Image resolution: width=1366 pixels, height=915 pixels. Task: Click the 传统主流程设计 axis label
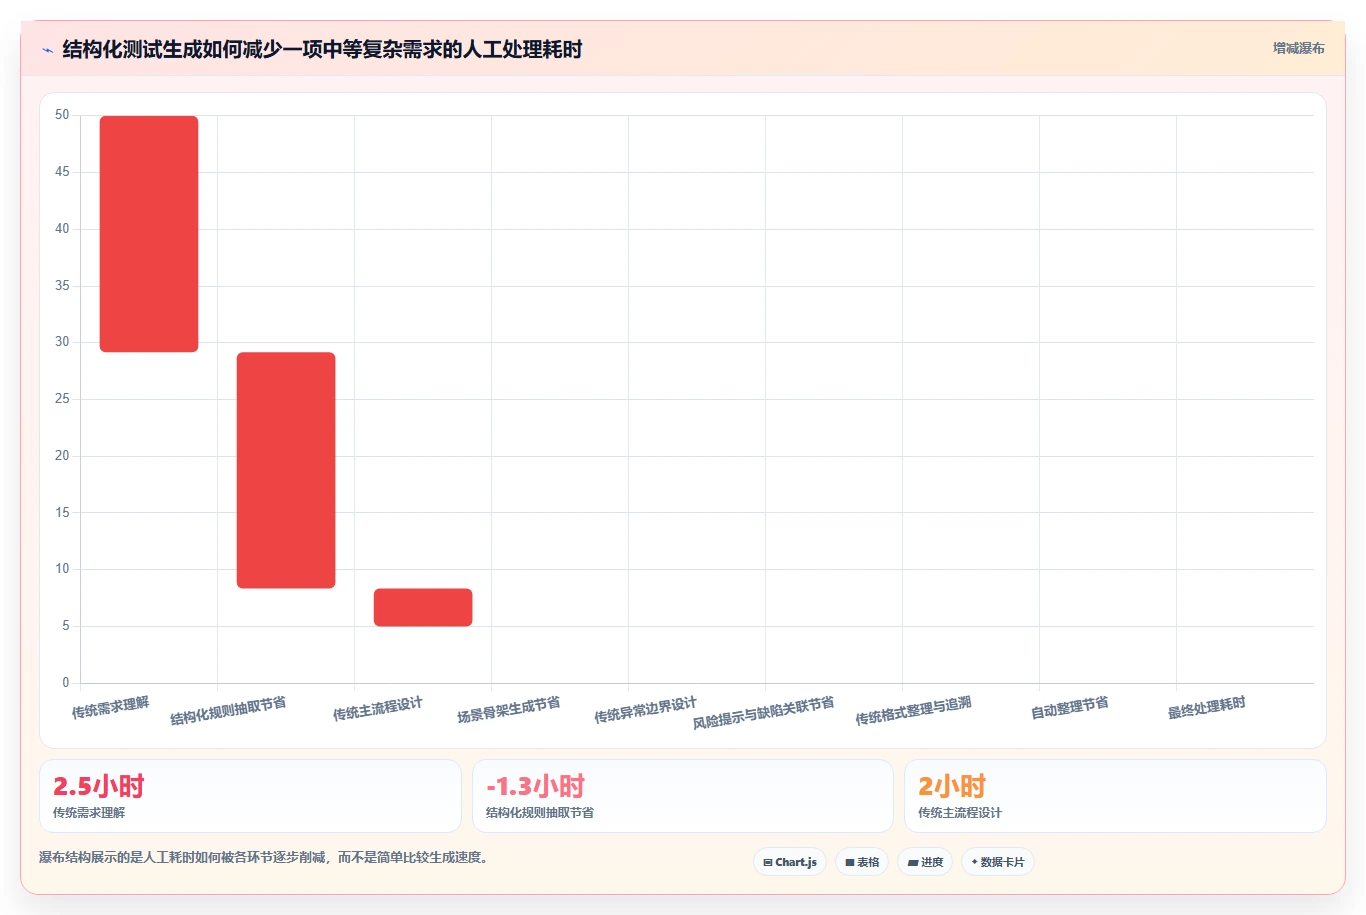coord(378,709)
